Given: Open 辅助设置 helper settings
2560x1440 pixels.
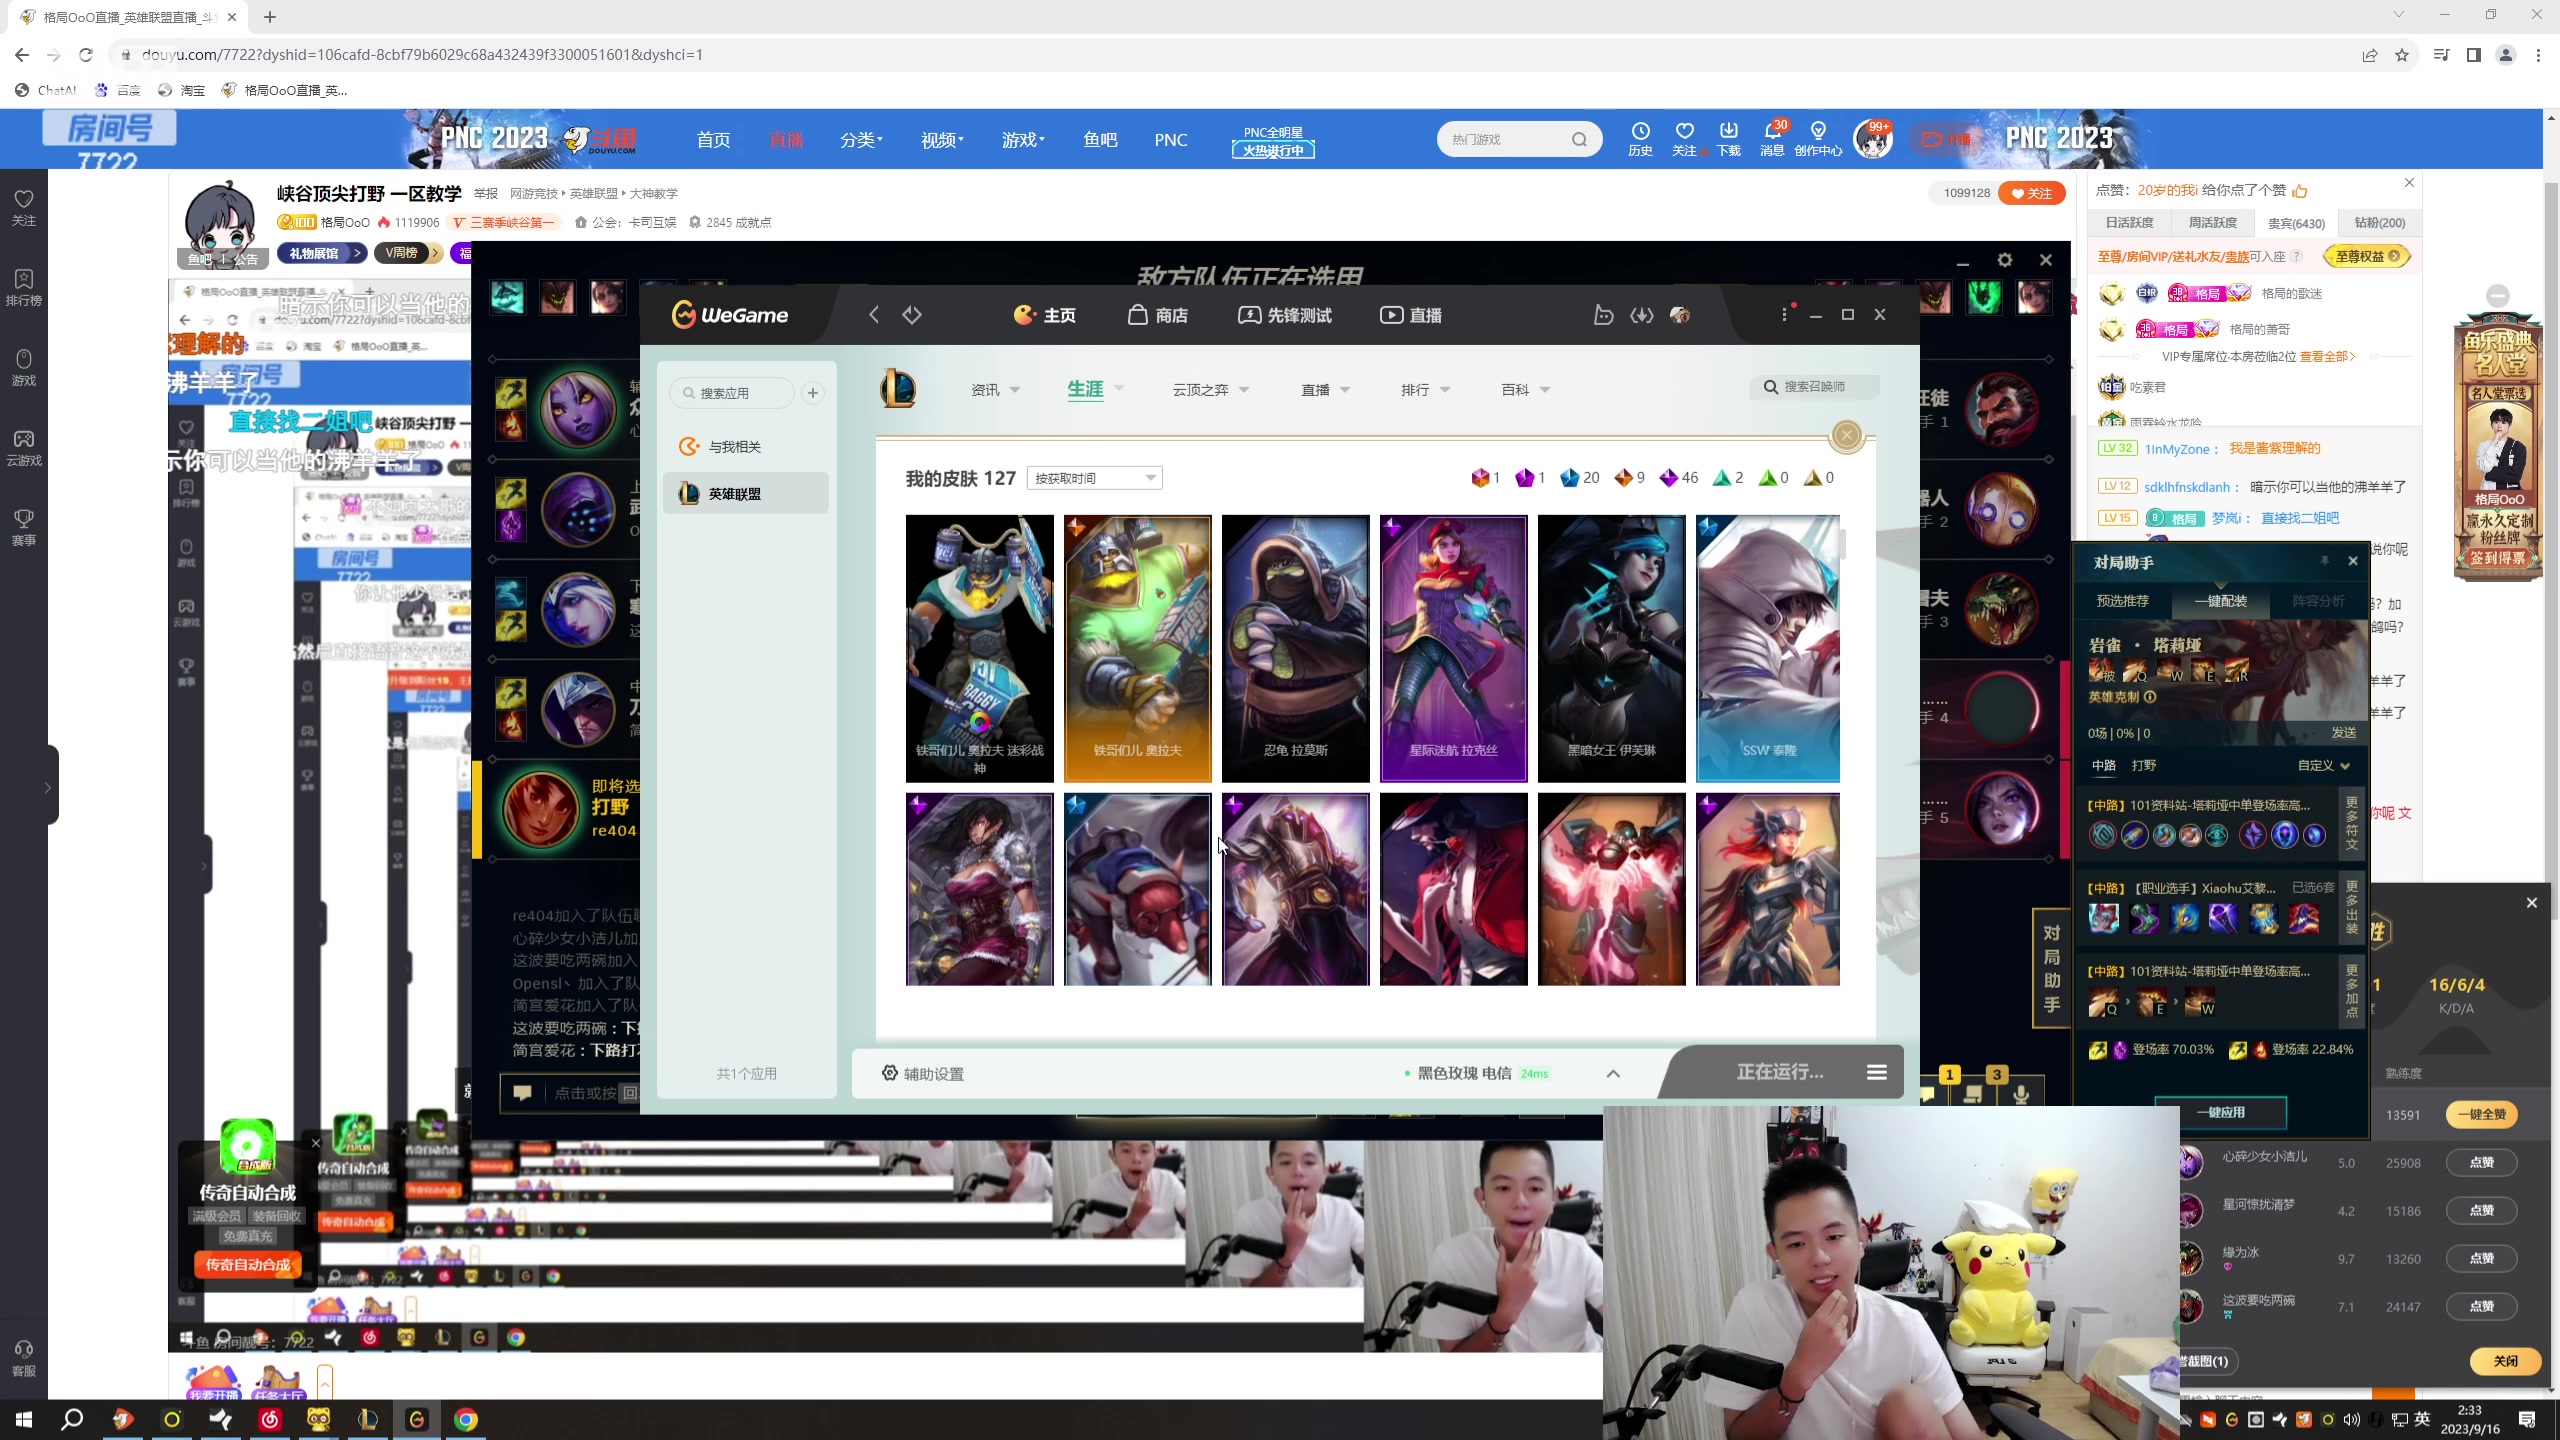Looking at the screenshot, I should (x=922, y=1073).
